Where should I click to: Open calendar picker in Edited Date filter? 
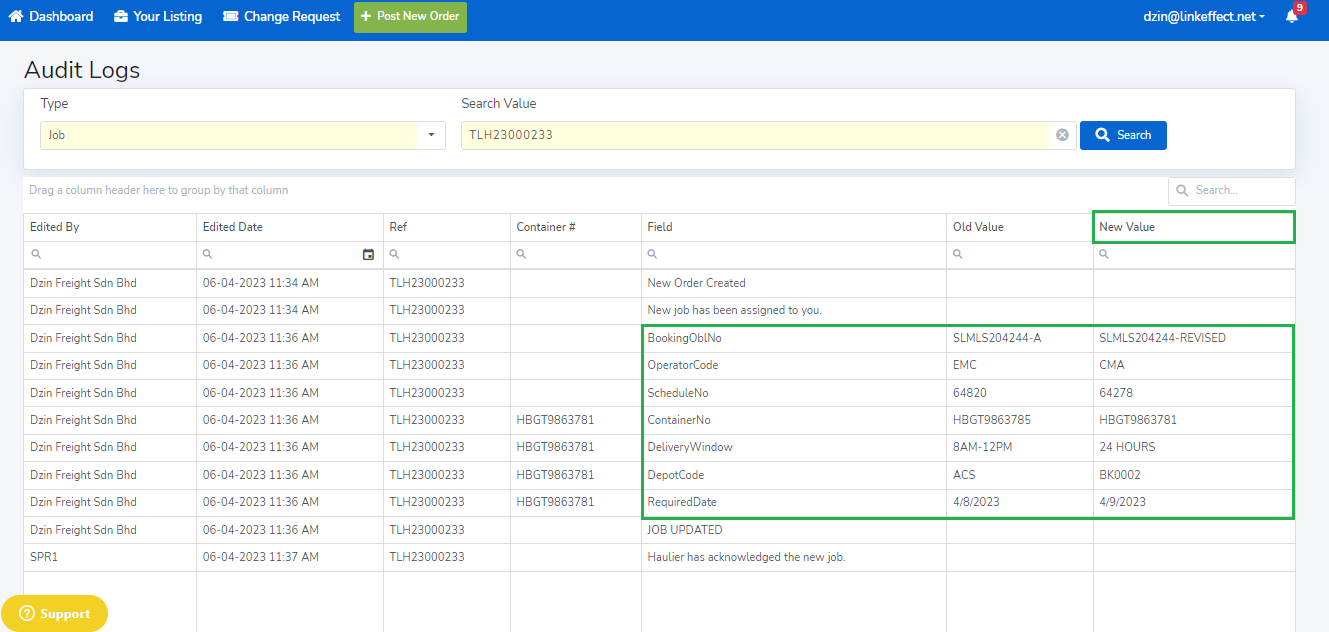(x=368, y=255)
